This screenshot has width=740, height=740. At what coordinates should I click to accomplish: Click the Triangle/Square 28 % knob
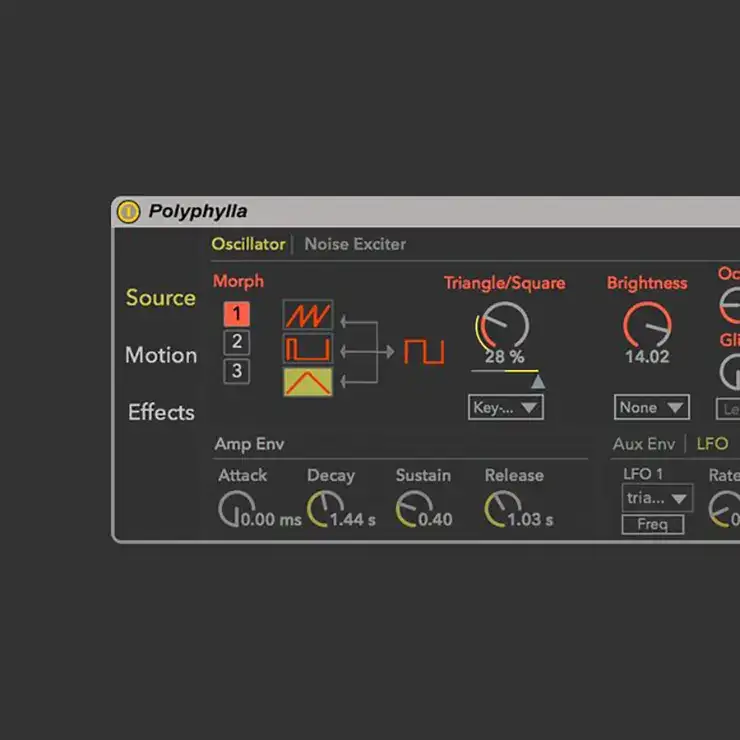coord(504,326)
